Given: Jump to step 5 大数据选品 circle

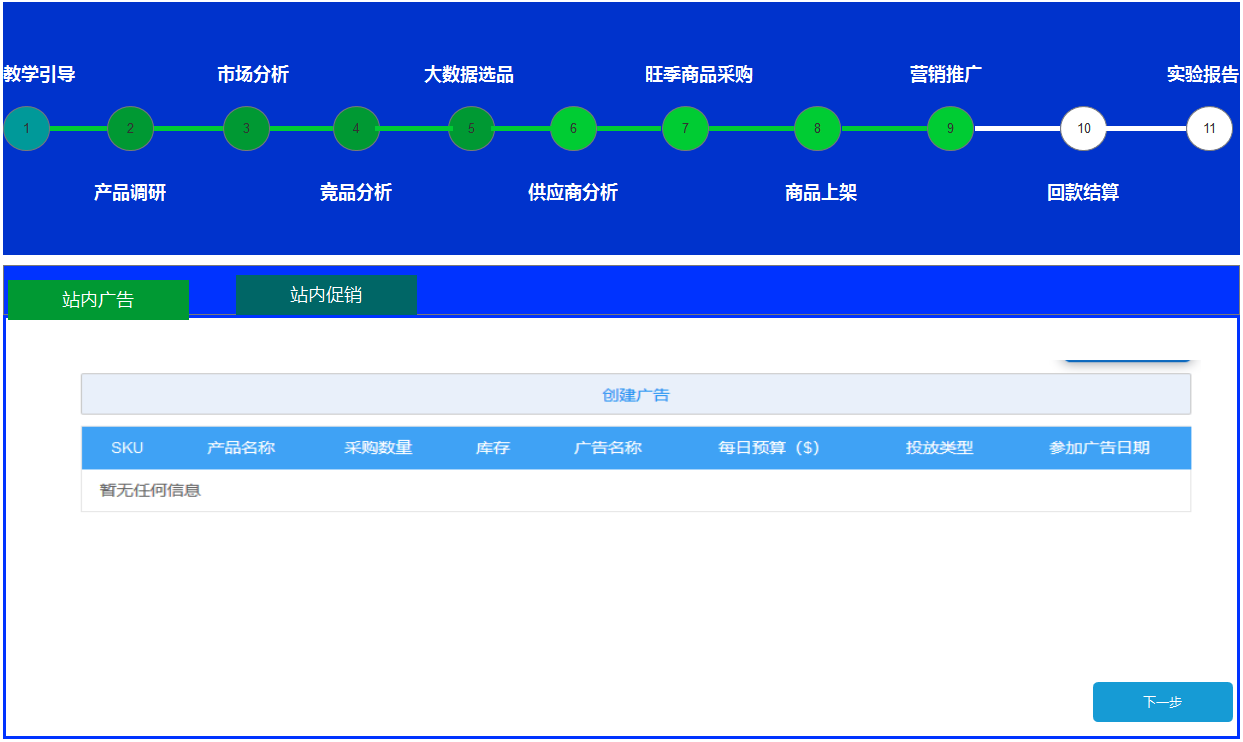Looking at the screenshot, I should (x=471, y=129).
